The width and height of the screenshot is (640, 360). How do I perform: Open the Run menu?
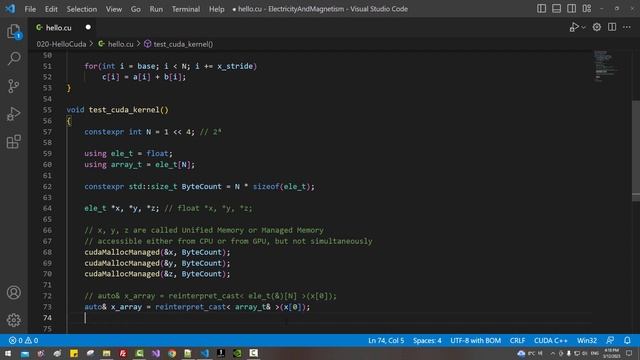(x=156, y=9)
